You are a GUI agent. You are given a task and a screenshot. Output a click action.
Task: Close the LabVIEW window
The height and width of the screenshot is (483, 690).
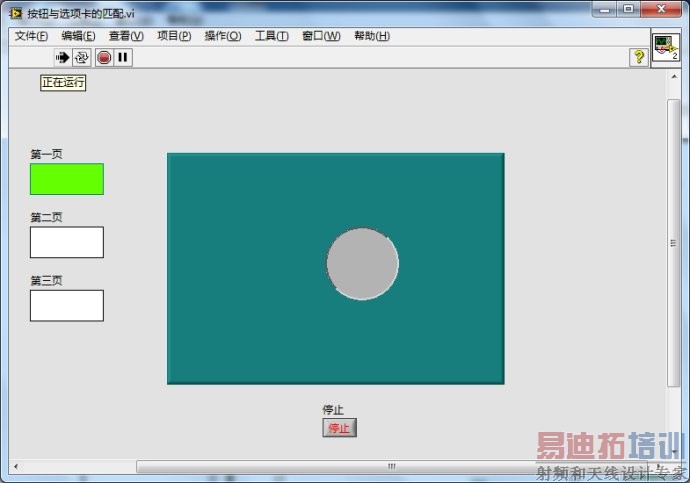tap(661, 9)
